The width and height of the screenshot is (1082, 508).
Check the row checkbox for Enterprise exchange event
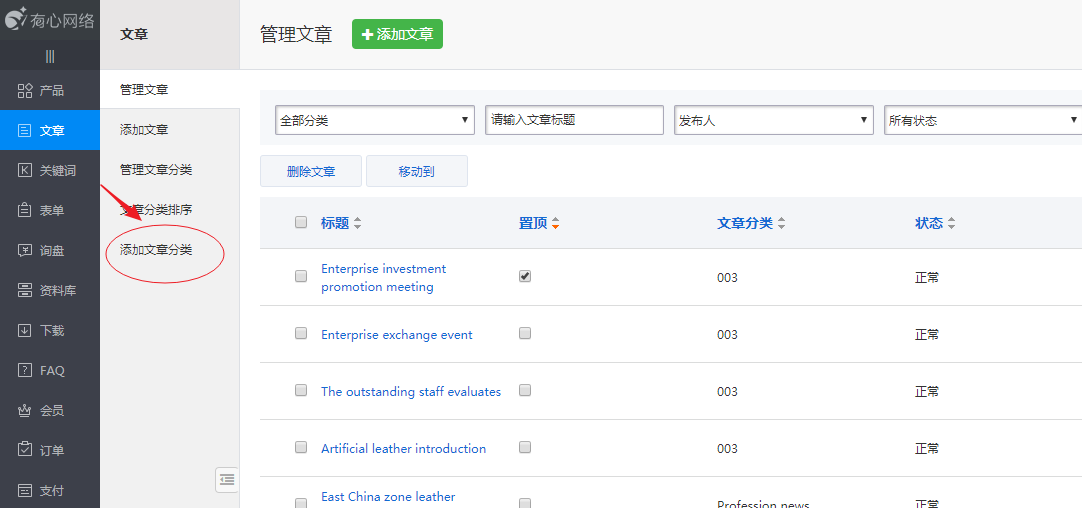(x=301, y=334)
